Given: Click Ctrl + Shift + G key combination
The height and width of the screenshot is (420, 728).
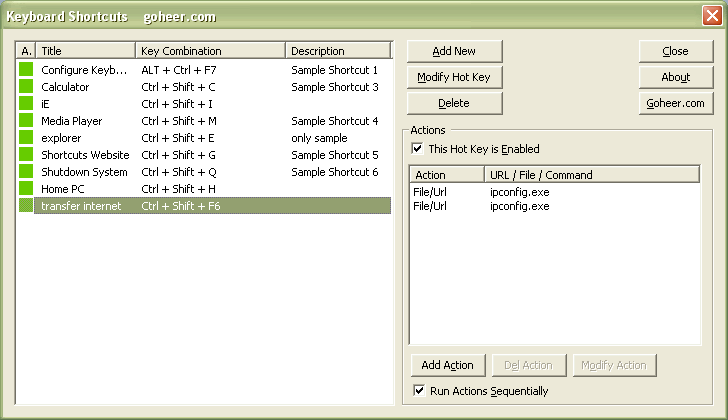Looking at the screenshot, I should point(178,155).
